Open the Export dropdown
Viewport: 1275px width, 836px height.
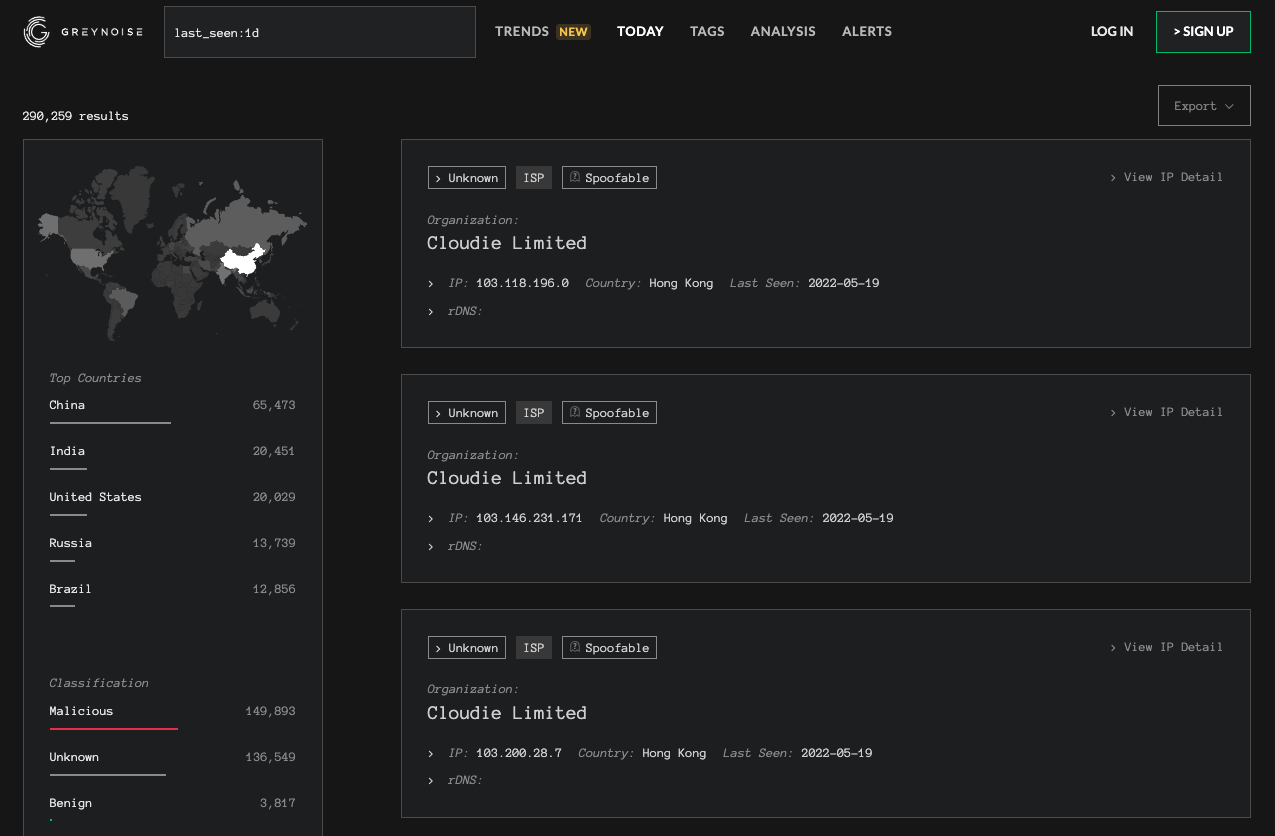pyautogui.click(x=1204, y=106)
